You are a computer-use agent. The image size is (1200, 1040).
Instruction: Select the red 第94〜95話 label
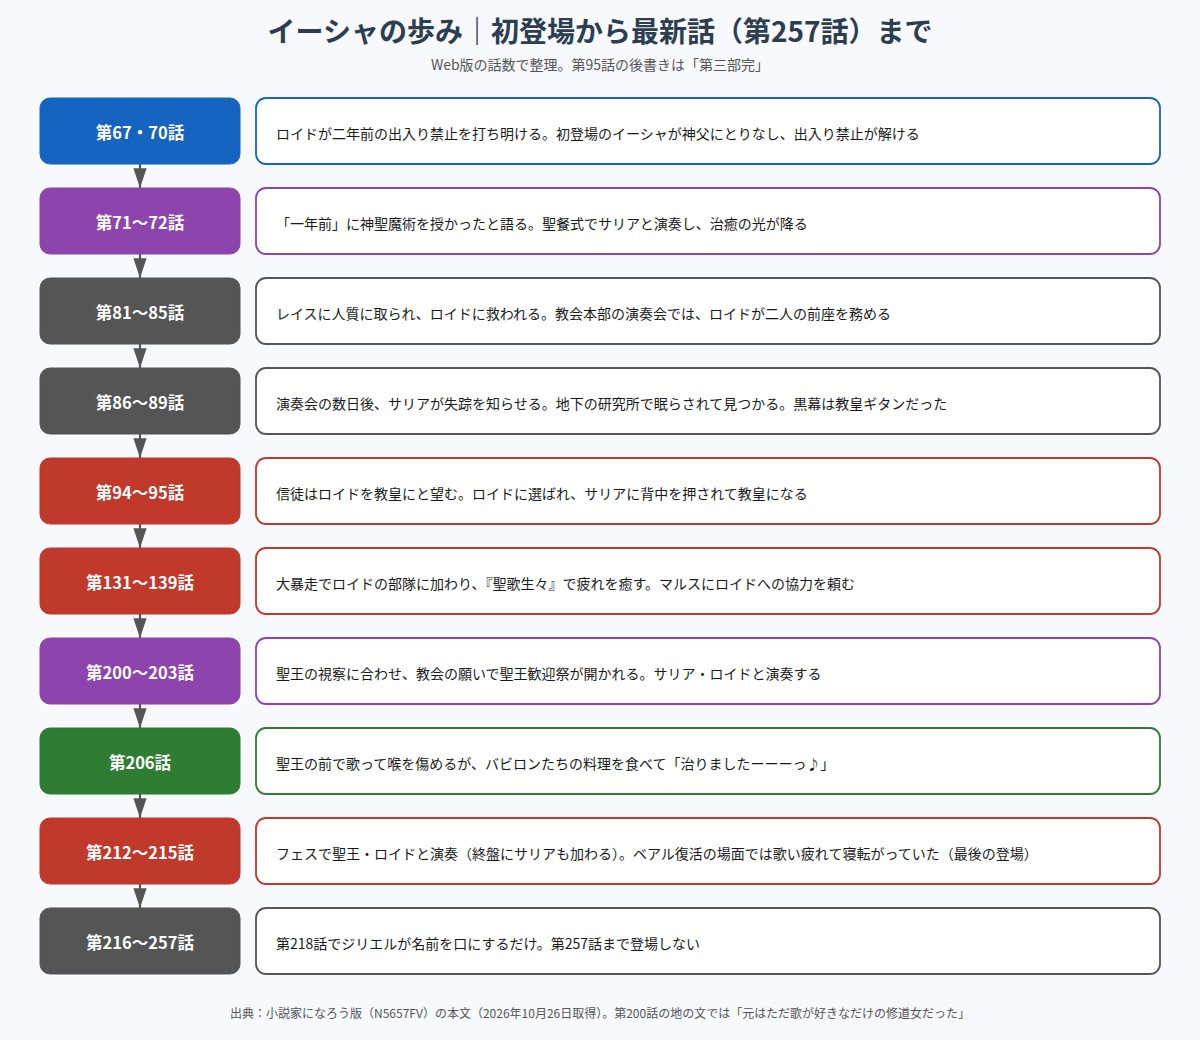[x=140, y=491]
